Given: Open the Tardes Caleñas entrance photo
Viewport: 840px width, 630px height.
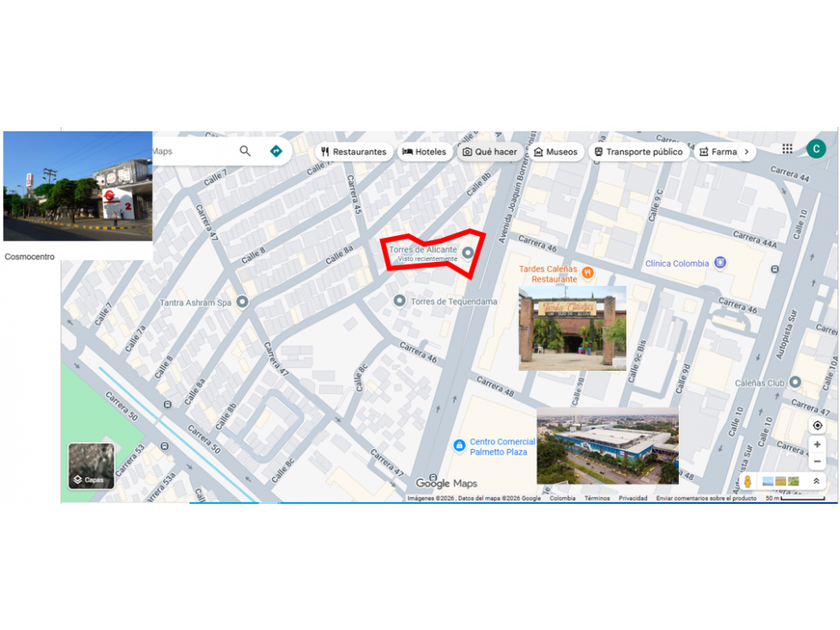Looking at the screenshot, I should coord(572,328).
